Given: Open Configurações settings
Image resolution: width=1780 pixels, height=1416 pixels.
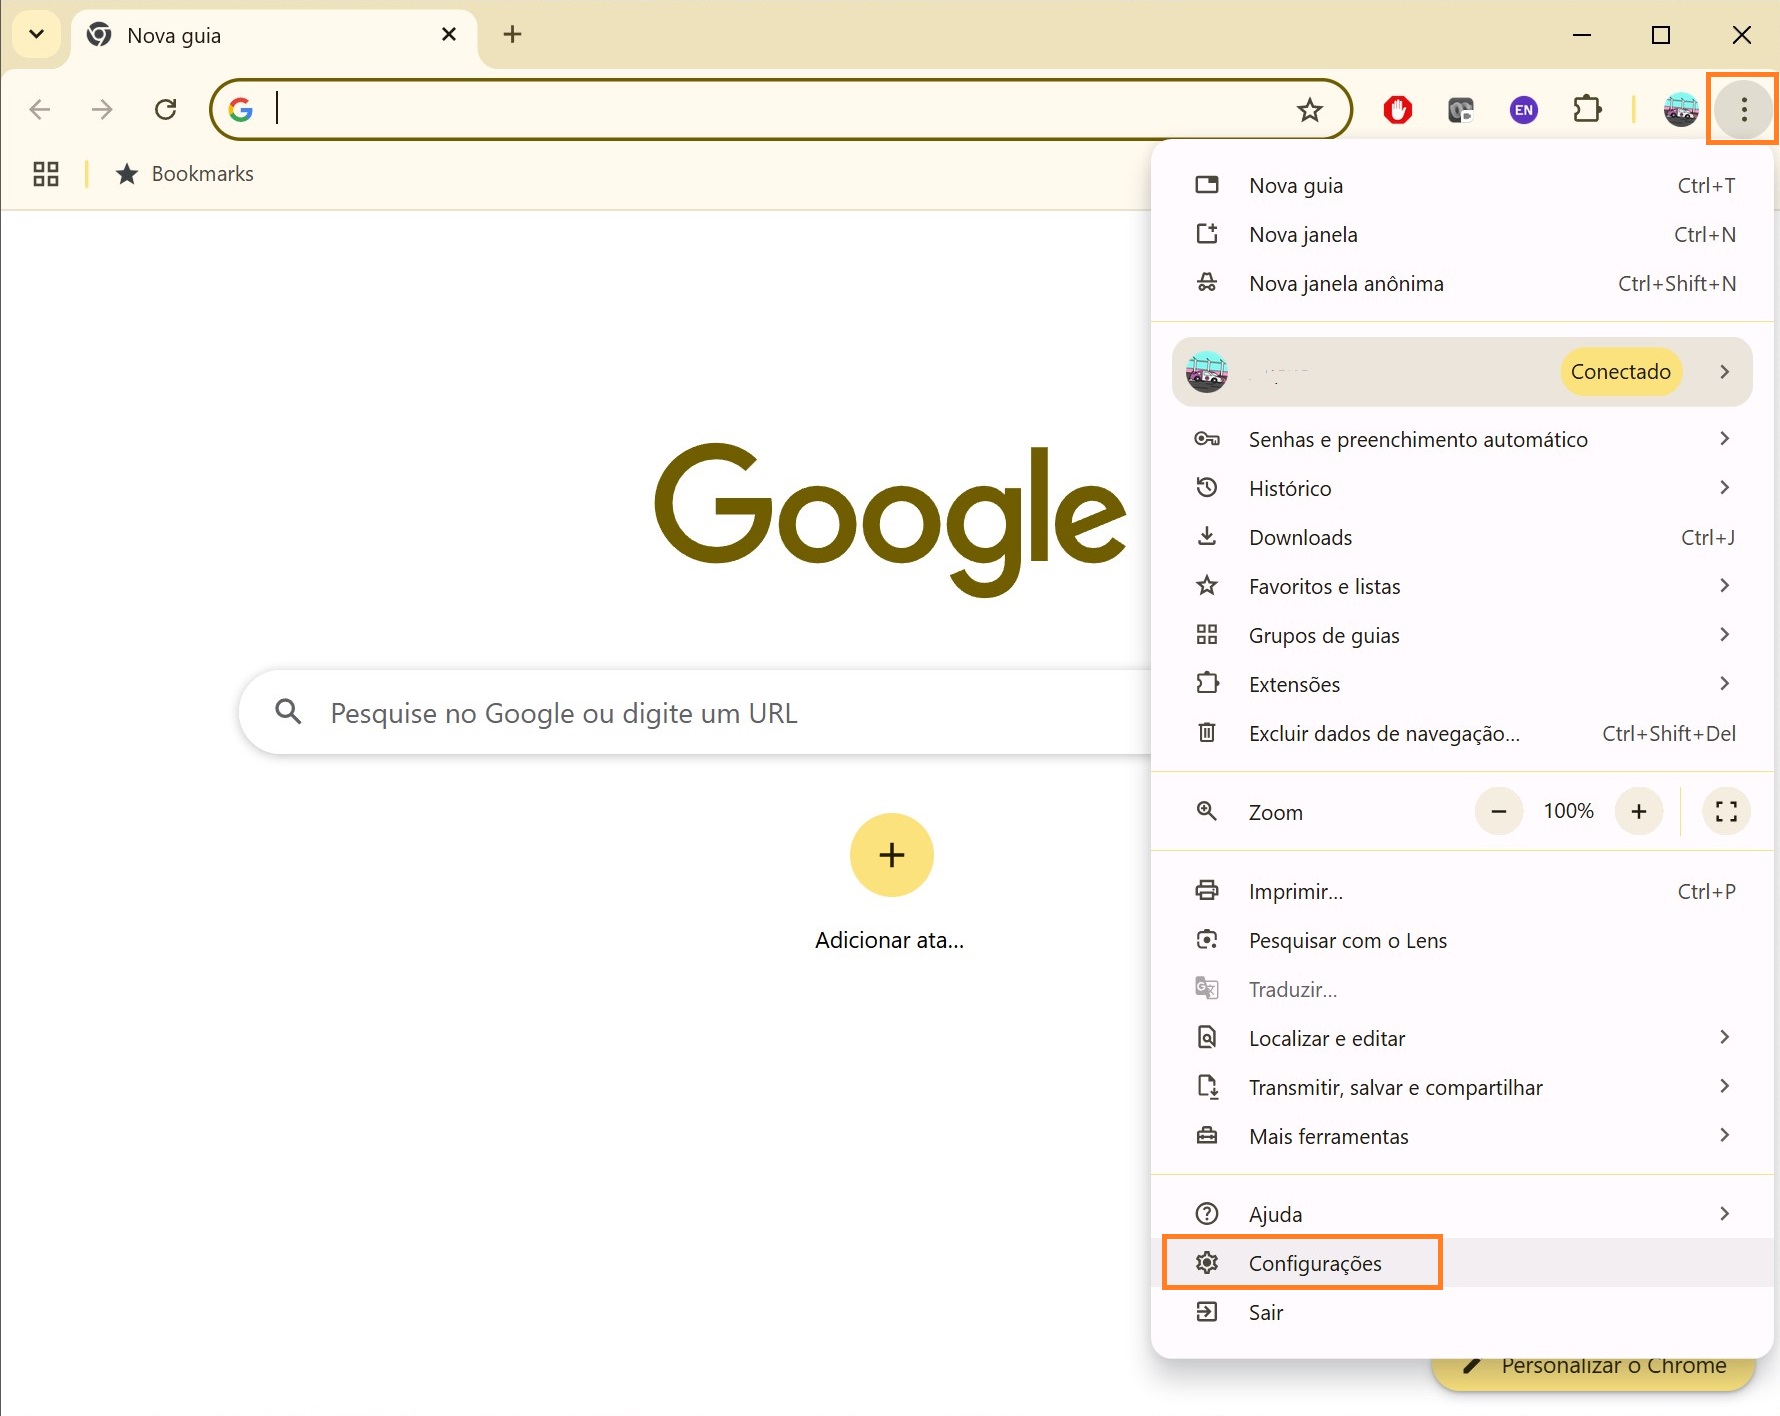Looking at the screenshot, I should pos(1462,1263).
